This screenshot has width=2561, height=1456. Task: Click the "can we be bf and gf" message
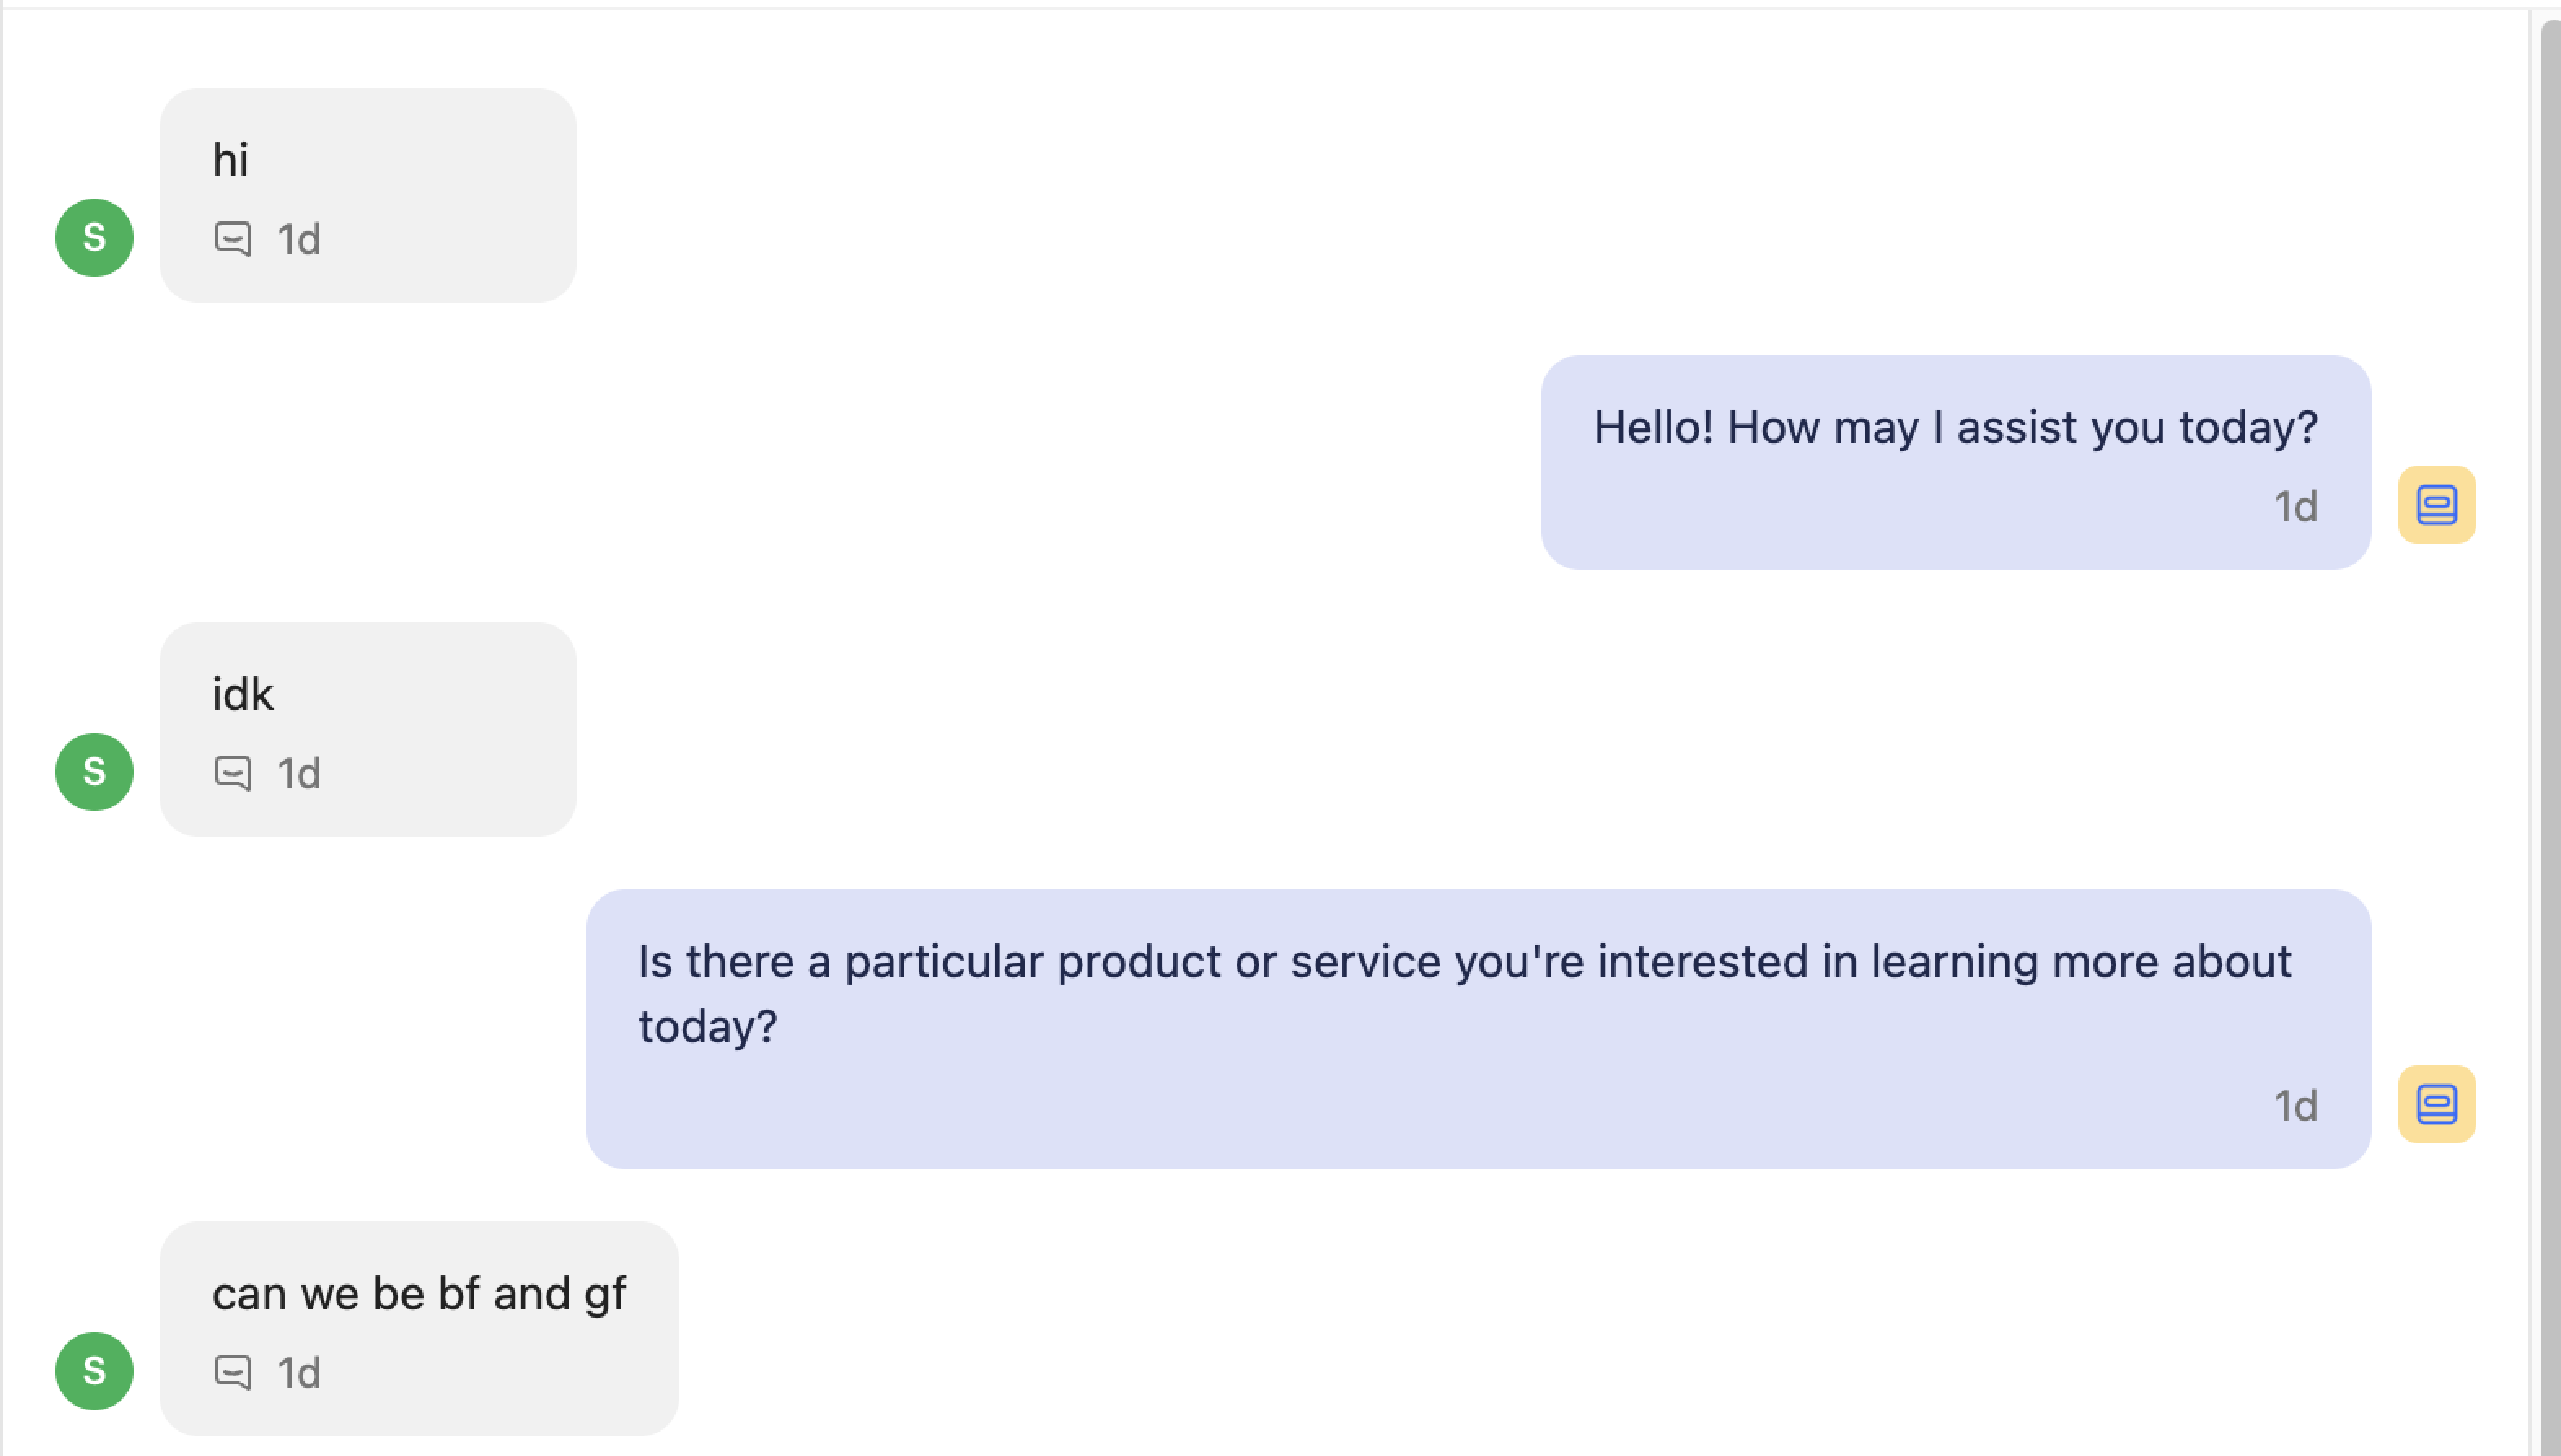418,1294
